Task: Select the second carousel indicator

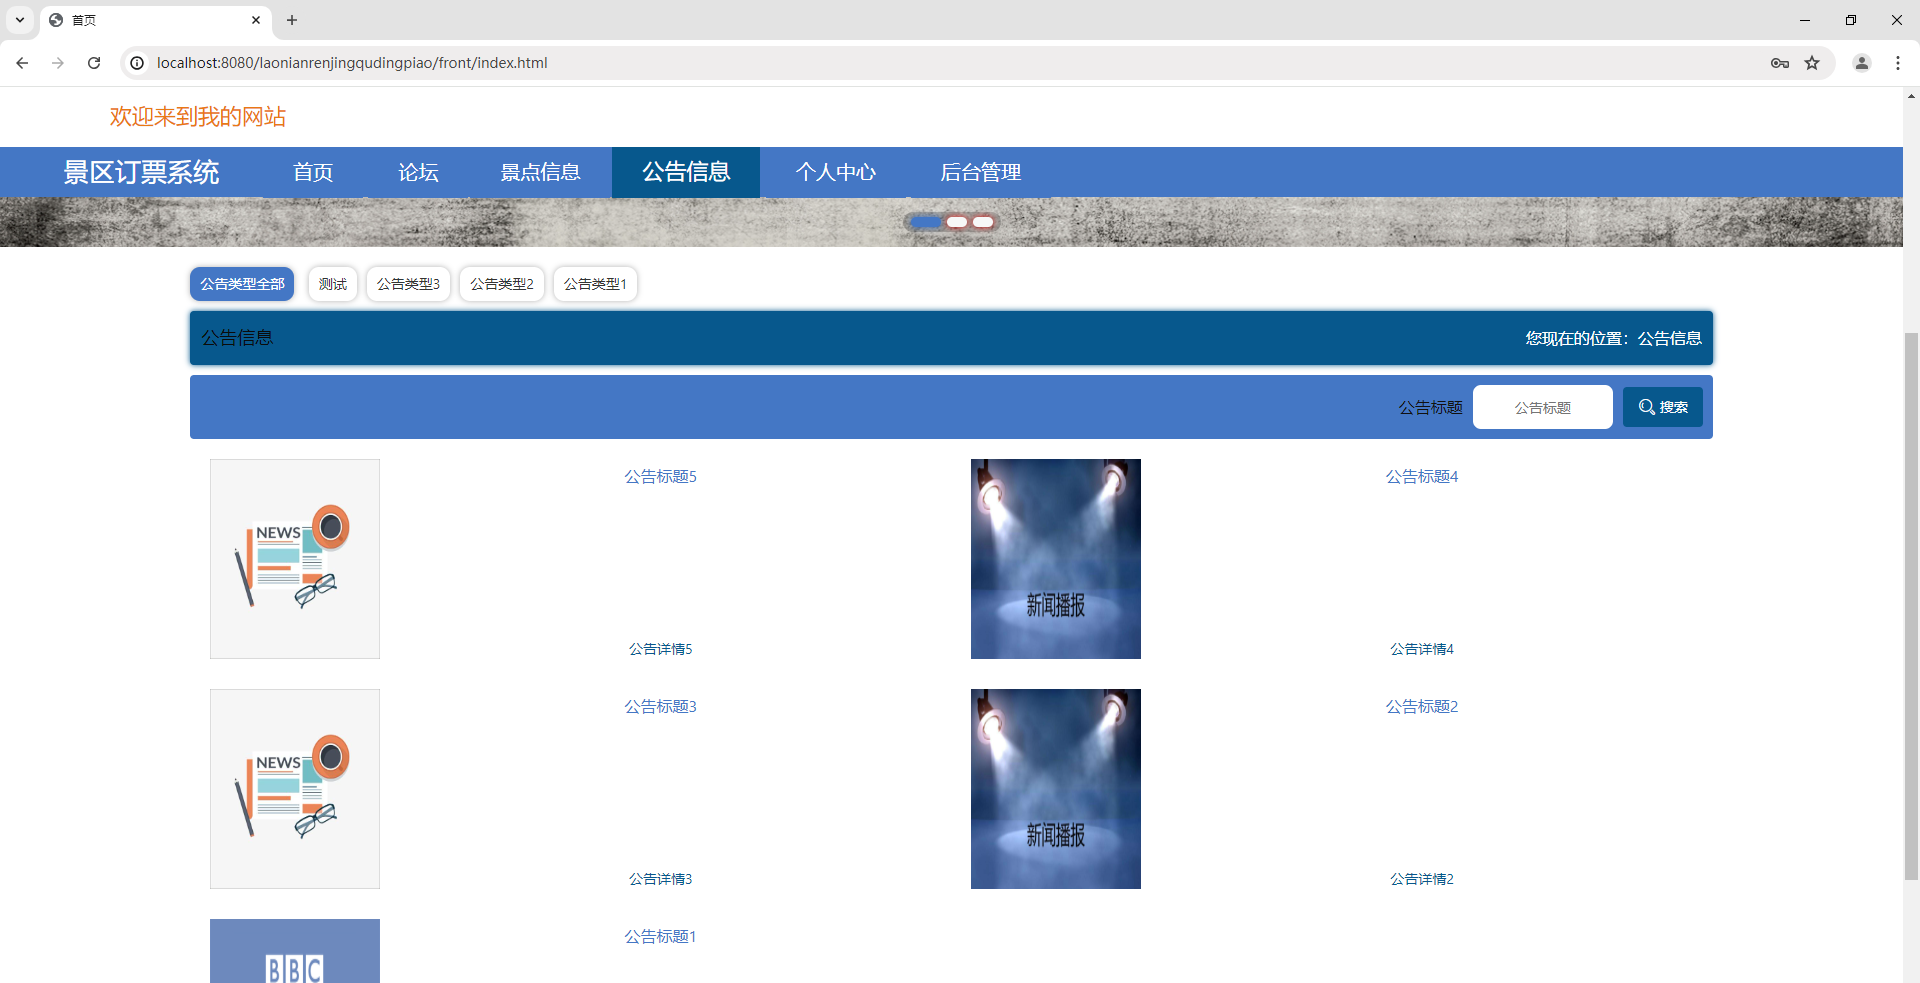Action: [957, 222]
